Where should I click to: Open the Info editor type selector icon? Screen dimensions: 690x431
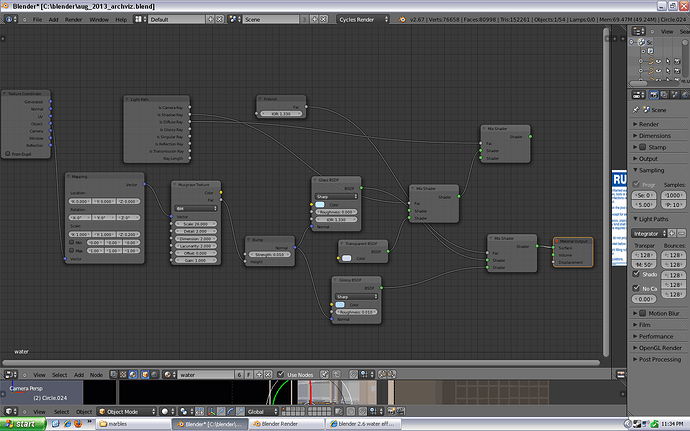10,19
